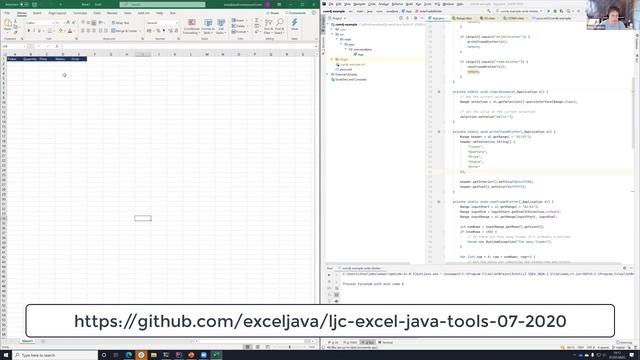Click the locate target icon in Project panel header
This screenshot has width=640, height=360.
(x=401, y=18)
